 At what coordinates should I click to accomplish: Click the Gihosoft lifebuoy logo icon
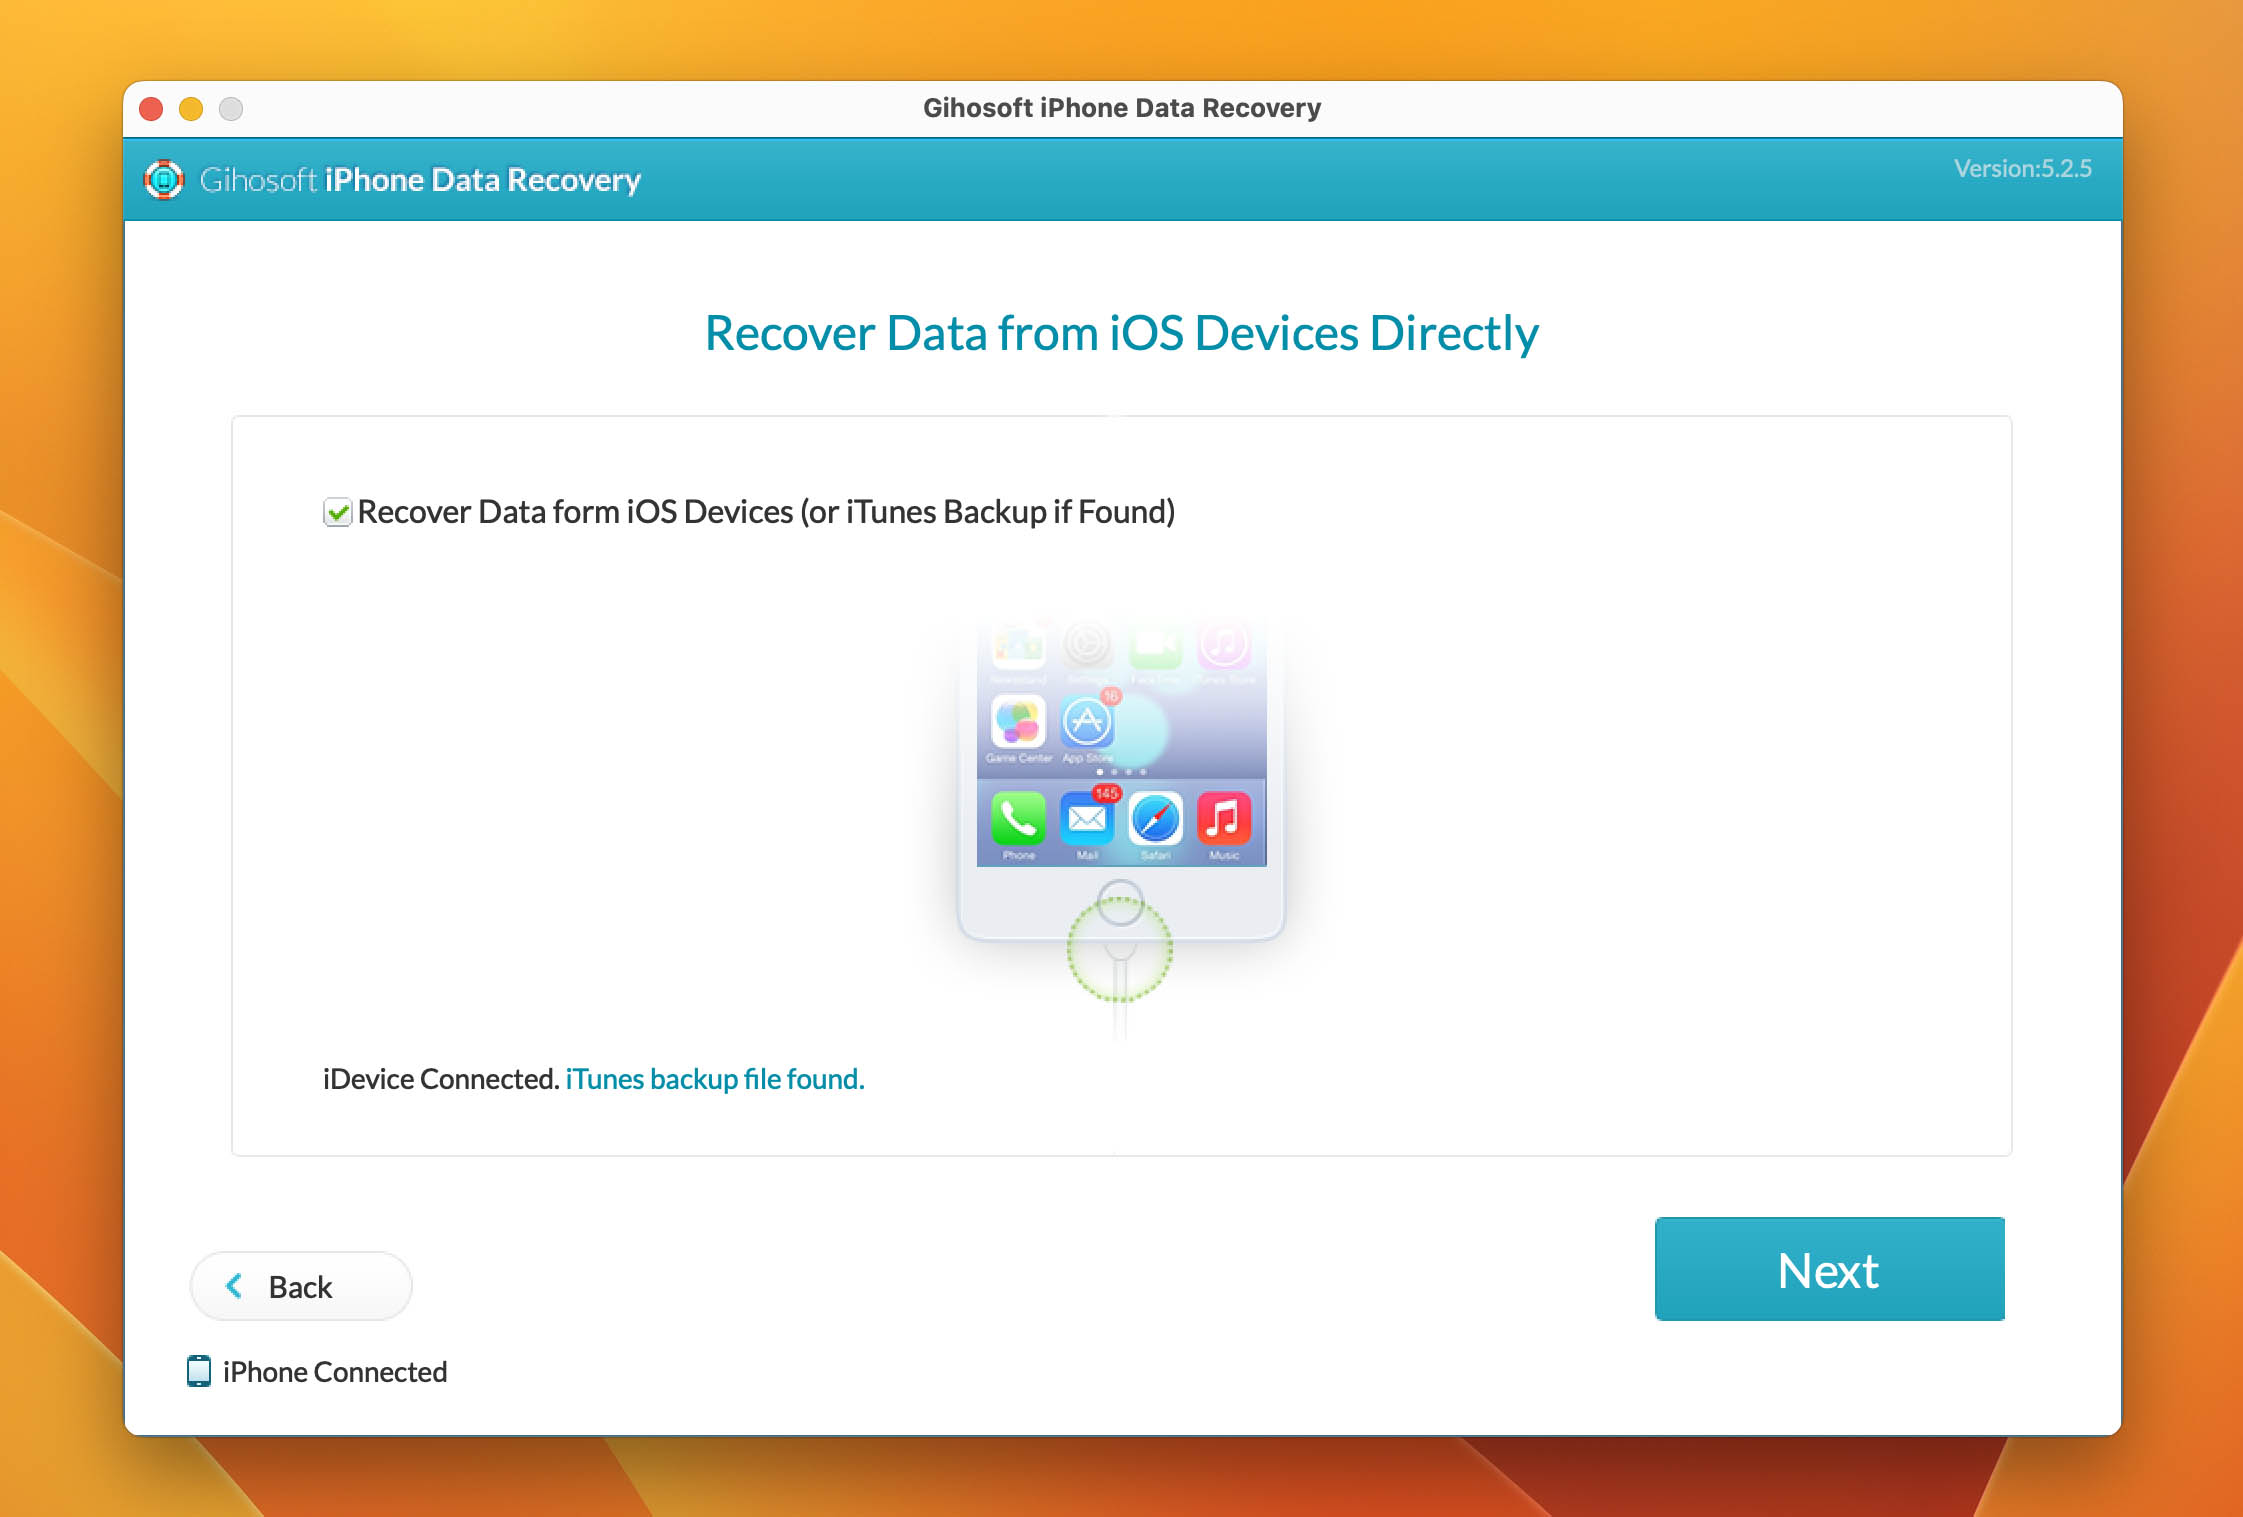click(164, 180)
